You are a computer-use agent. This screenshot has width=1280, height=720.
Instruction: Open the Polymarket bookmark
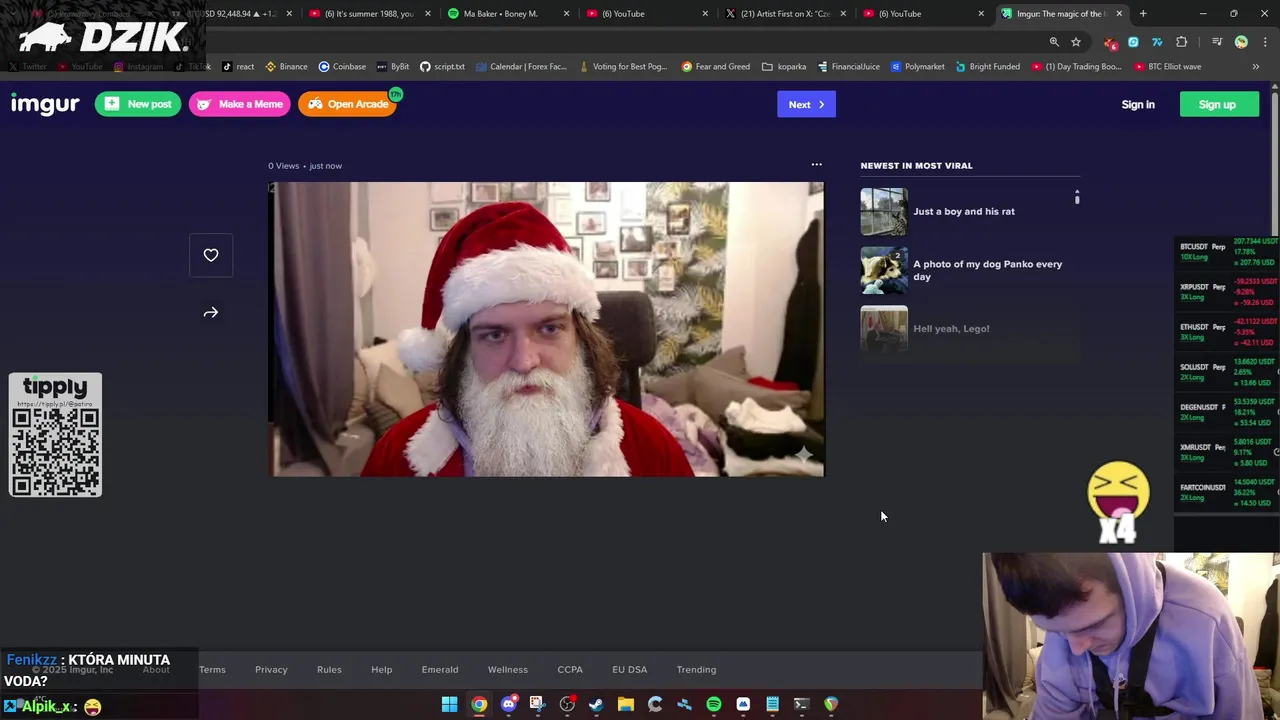click(917, 67)
